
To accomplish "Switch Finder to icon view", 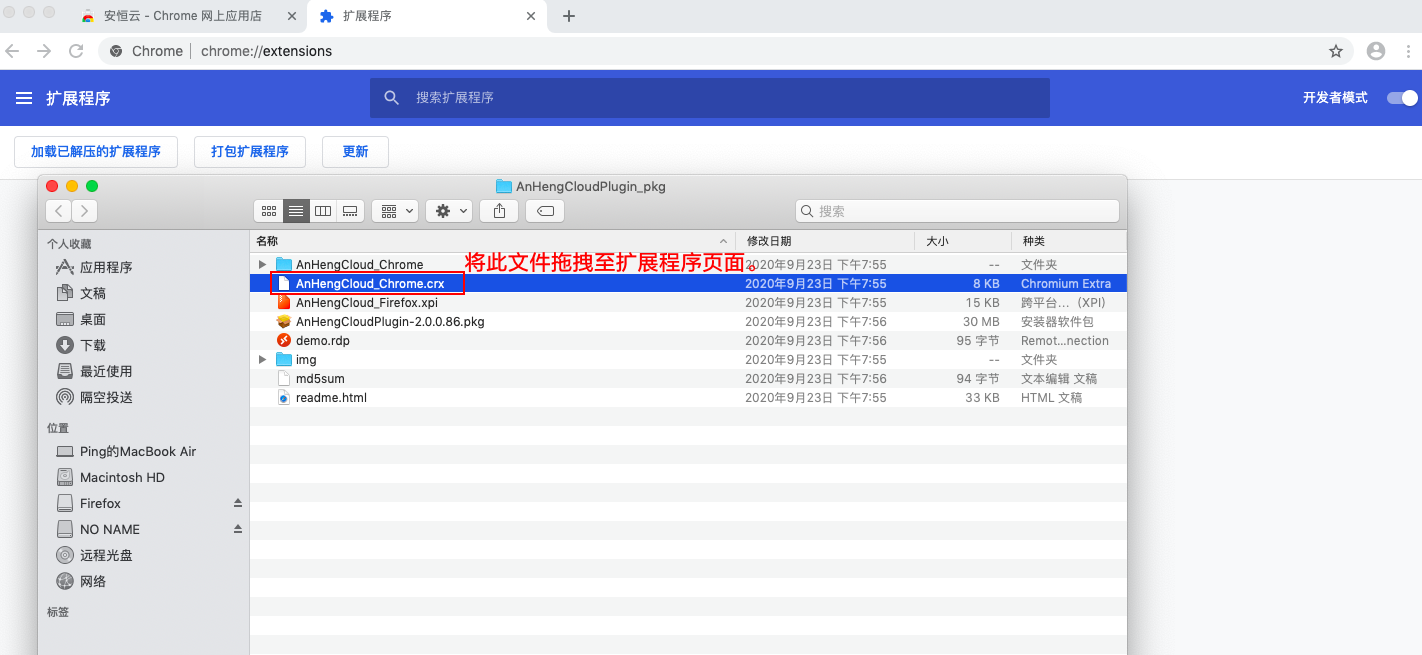I will 269,211.
